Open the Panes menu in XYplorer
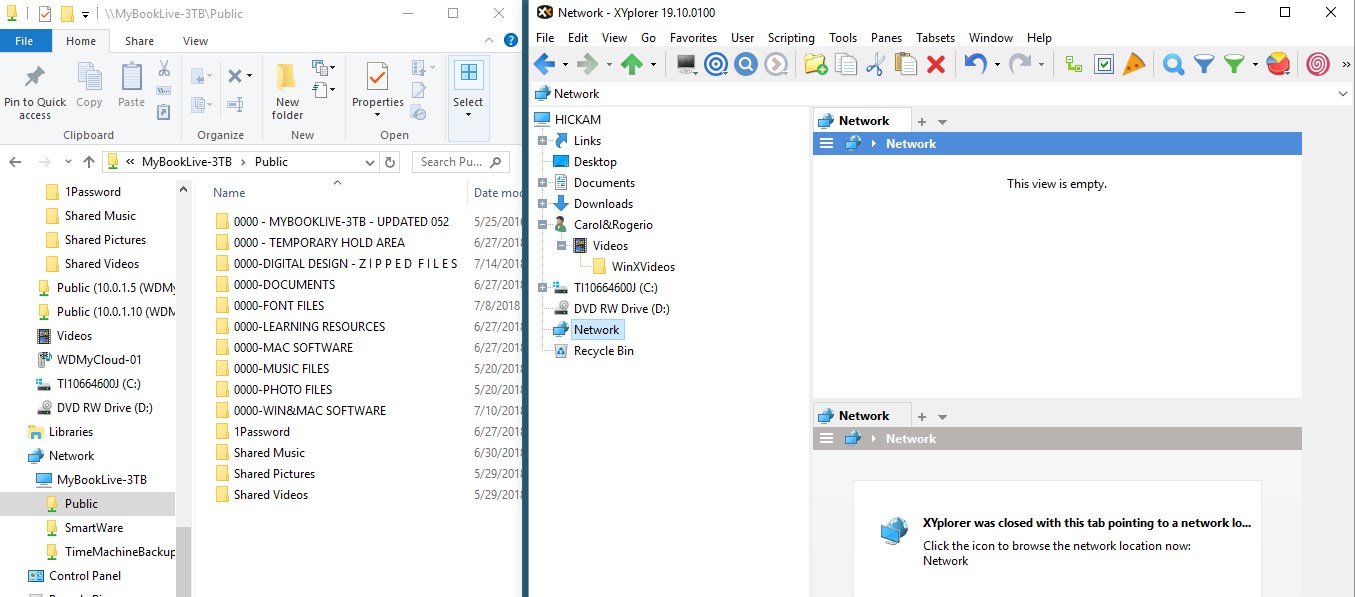Image resolution: width=1355 pixels, height=597 pixels. [x=886, y=38]
